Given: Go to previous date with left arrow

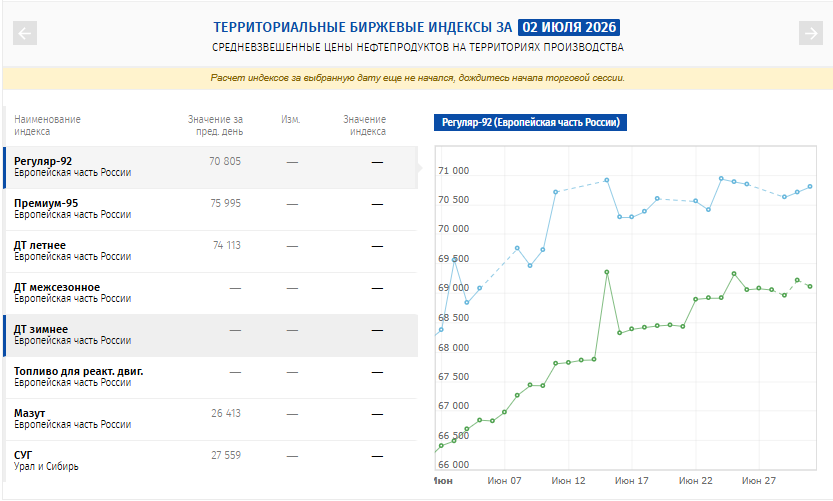Looking at the screenshot, I should pos(25,33).
